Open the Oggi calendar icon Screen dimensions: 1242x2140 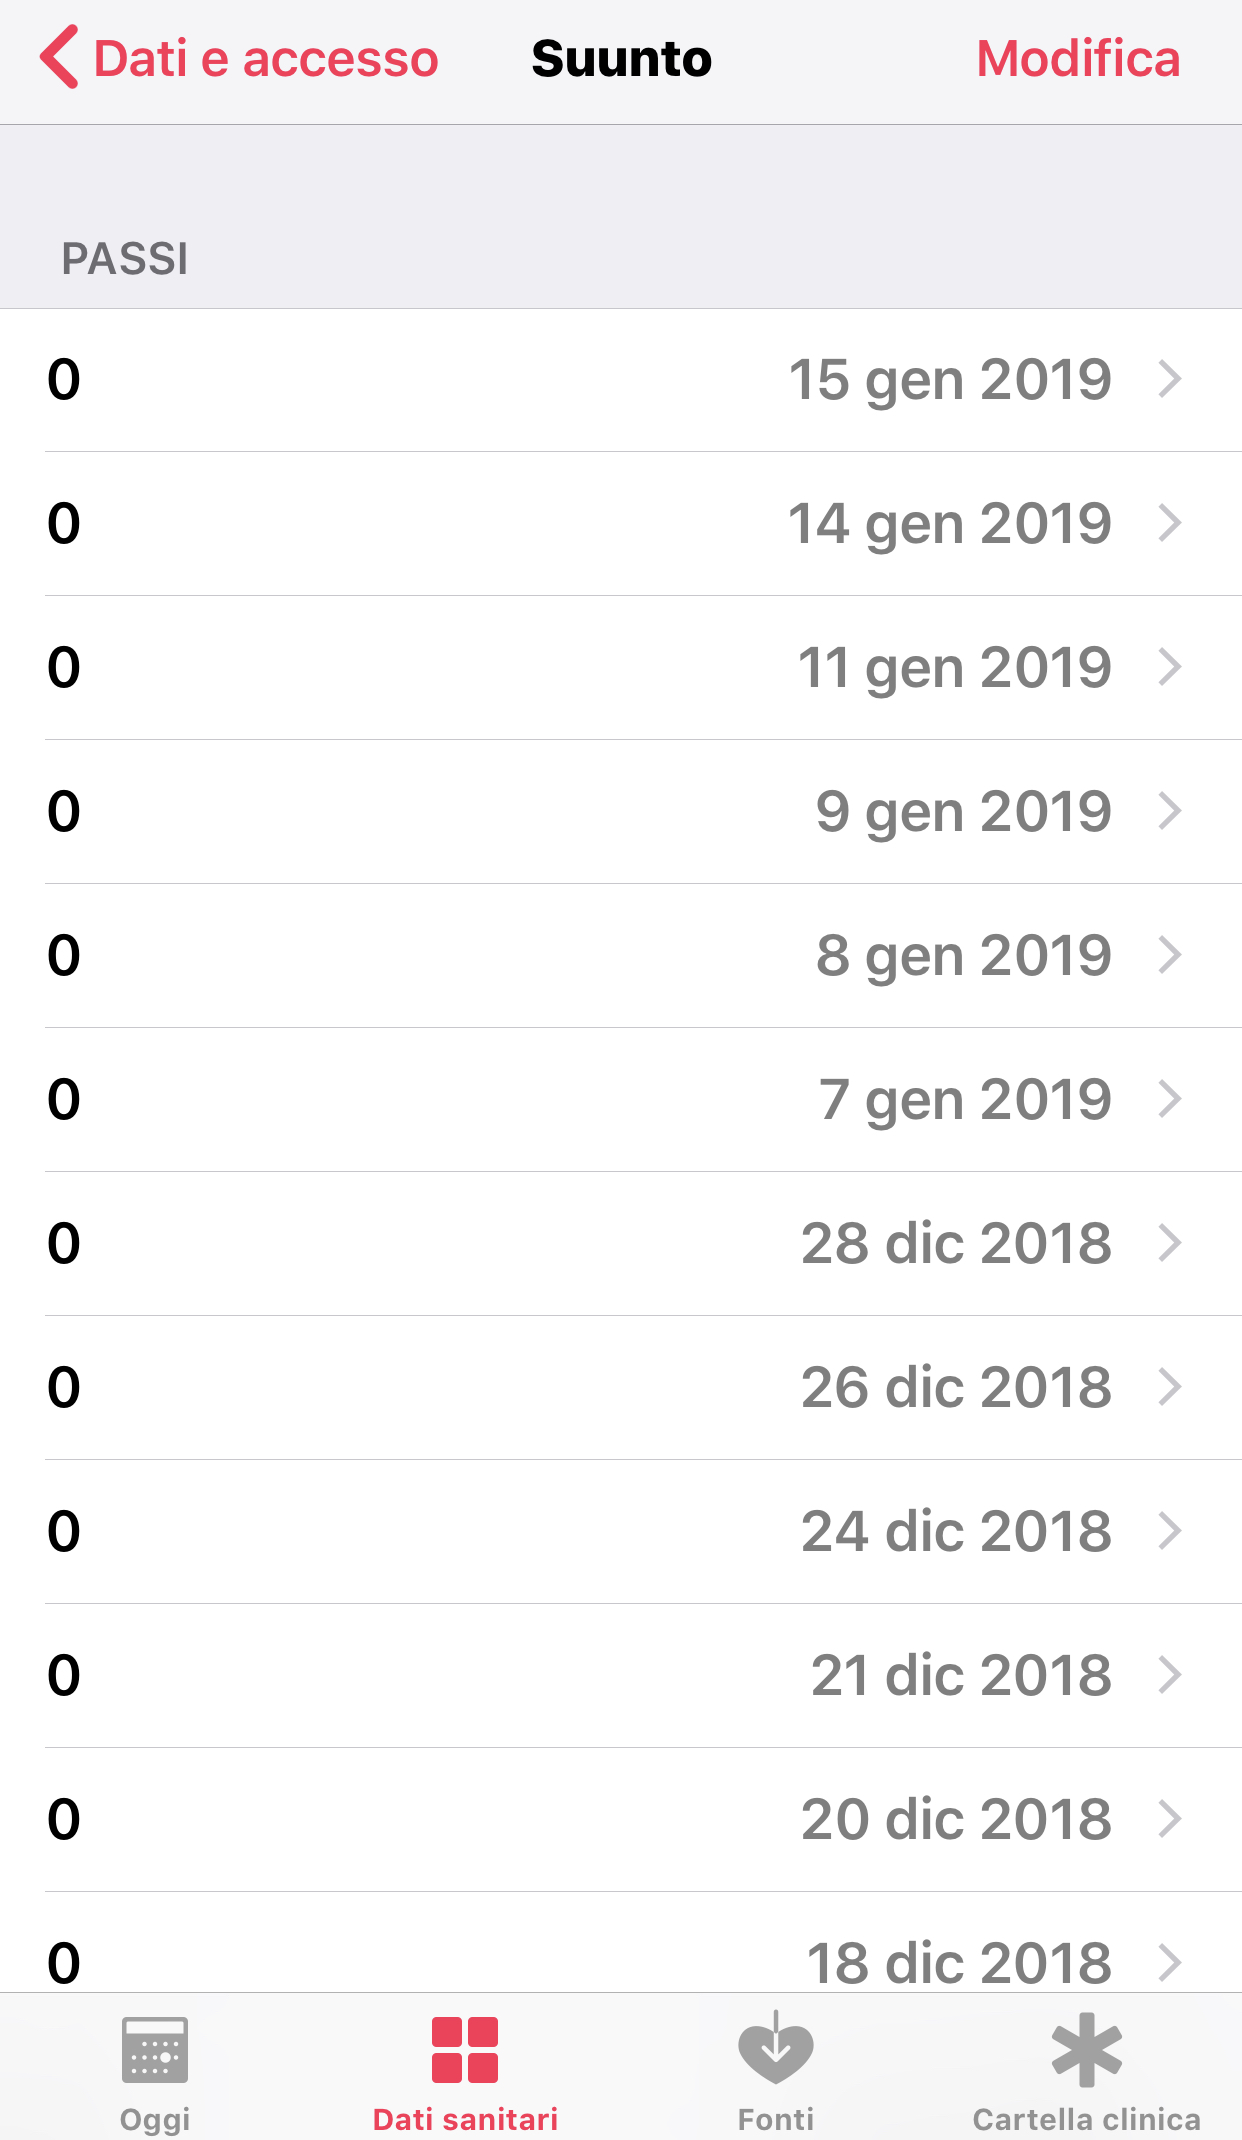[x=155, y=2049]
